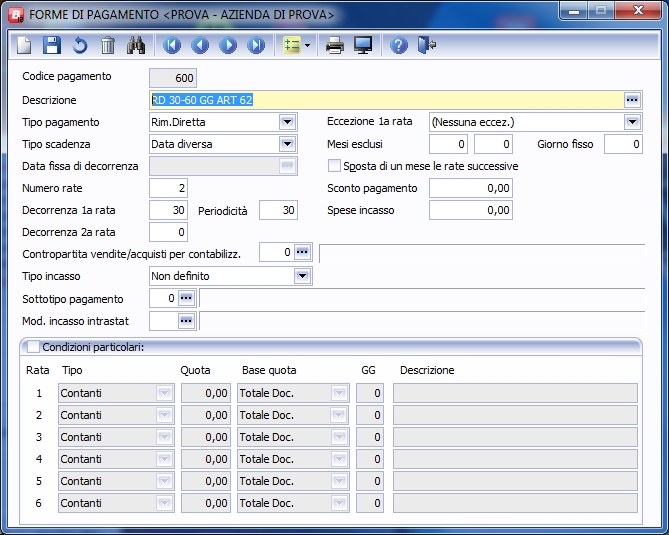
Task: Open help with the question mark icon
Action: pos(399,46)
